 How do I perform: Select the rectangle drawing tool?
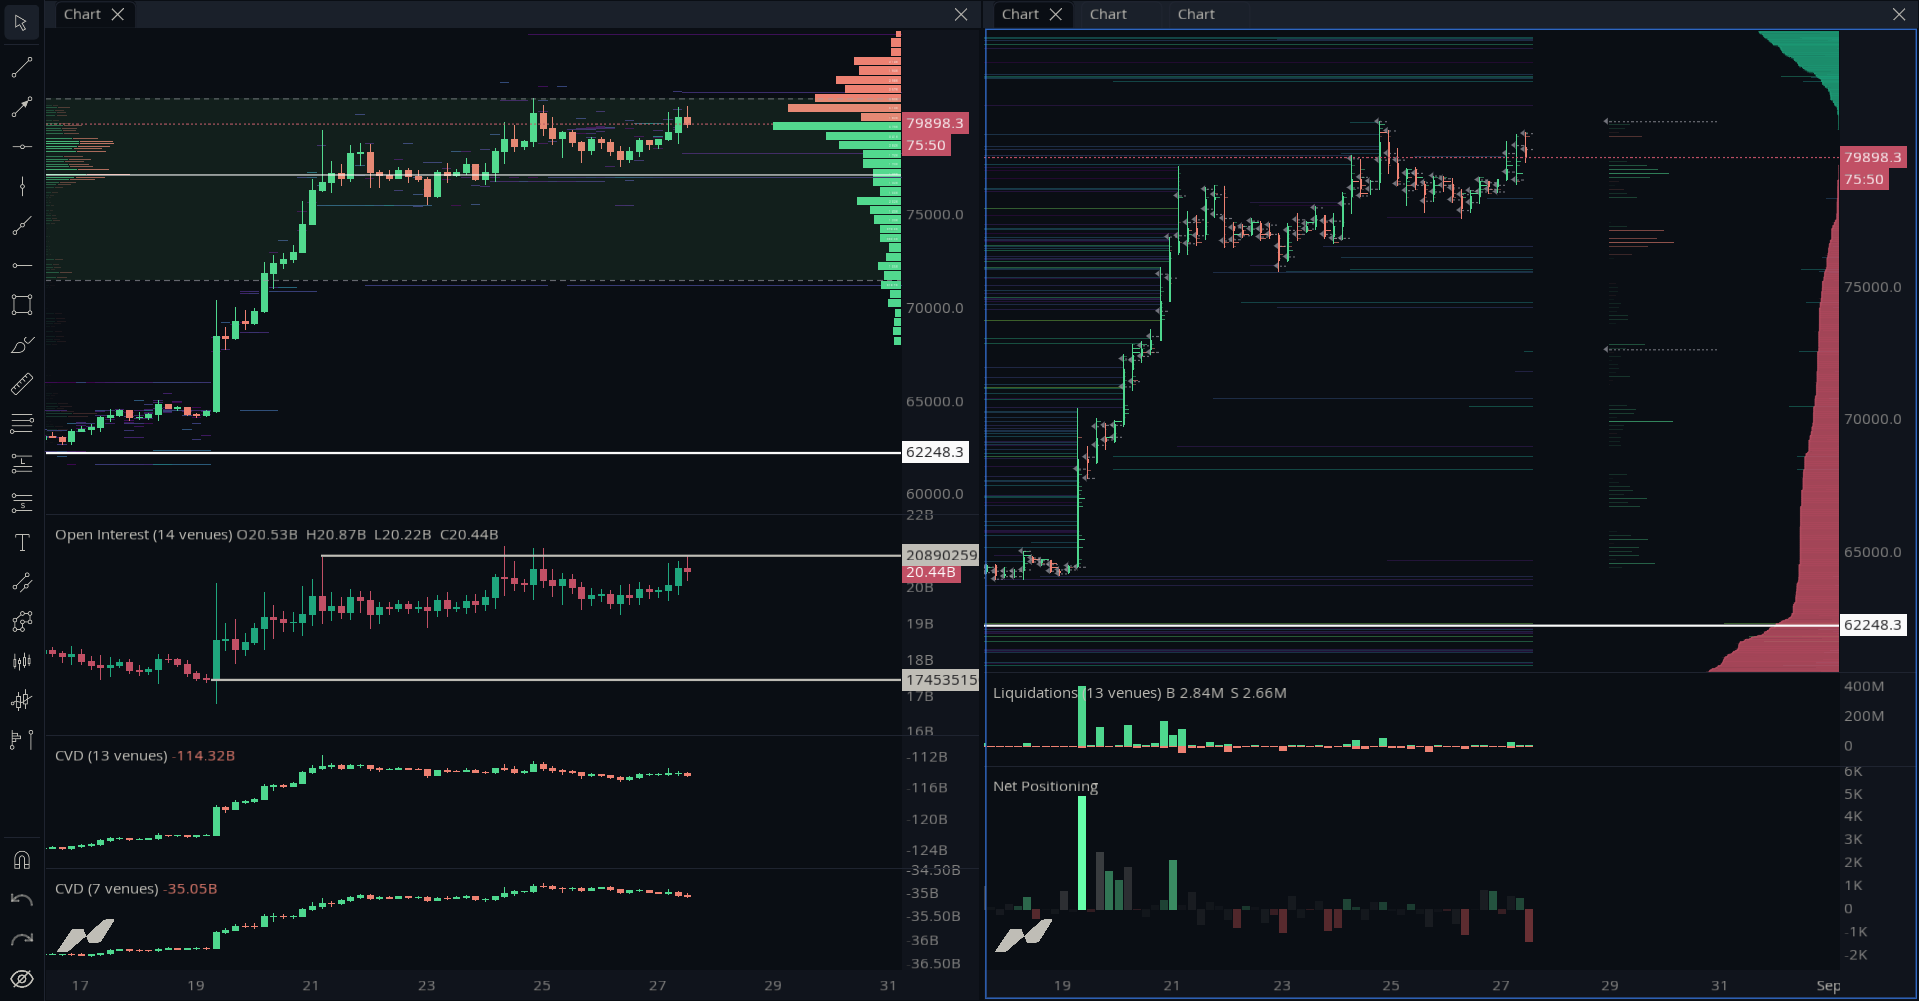[x=21, y=305]
